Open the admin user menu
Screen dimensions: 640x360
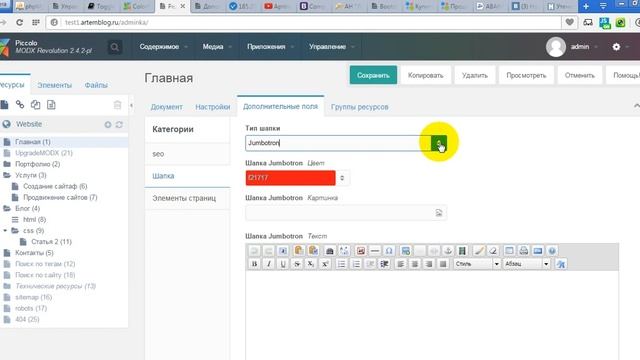click(572, 47)
